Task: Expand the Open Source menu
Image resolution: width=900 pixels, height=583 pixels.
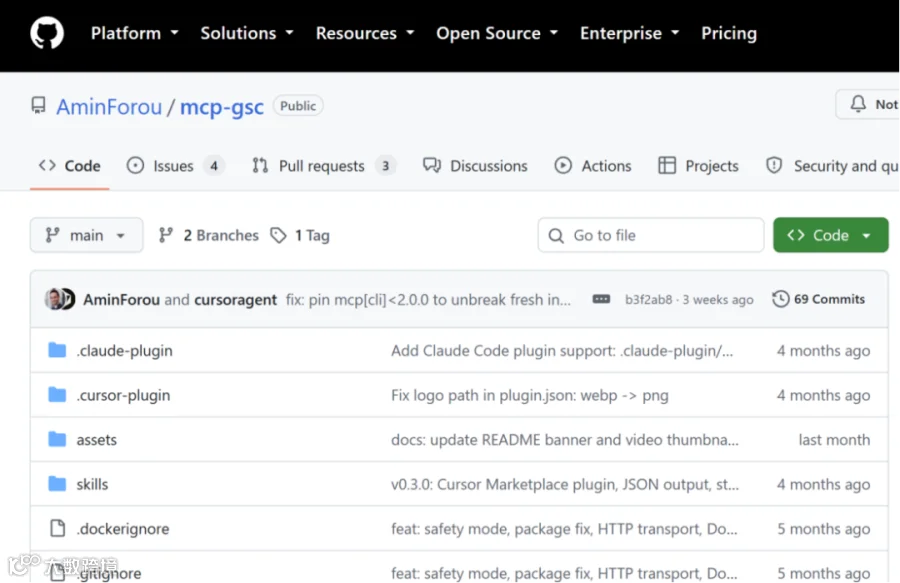Action: pyautogui.click(x=496, y=33)
